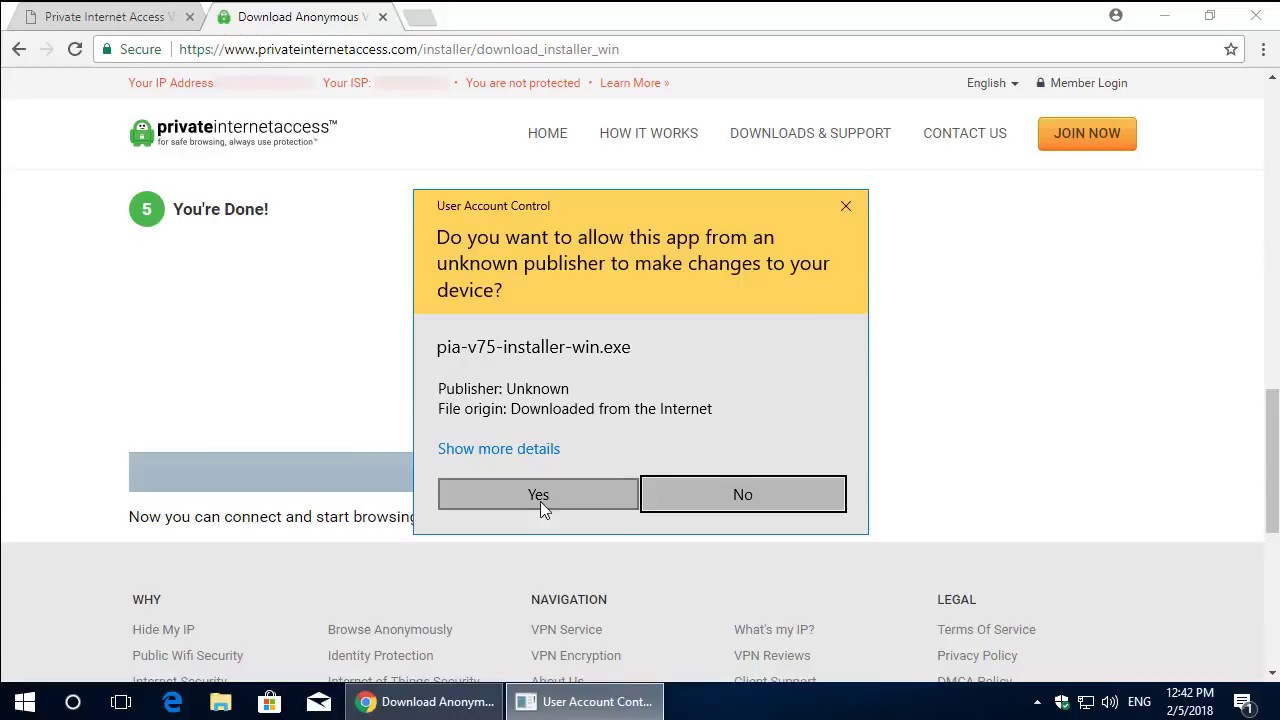Open Cortana search circle icon
Viewport: 1280px width, 720px height.
pyautogui.click(x=72, y=702)
